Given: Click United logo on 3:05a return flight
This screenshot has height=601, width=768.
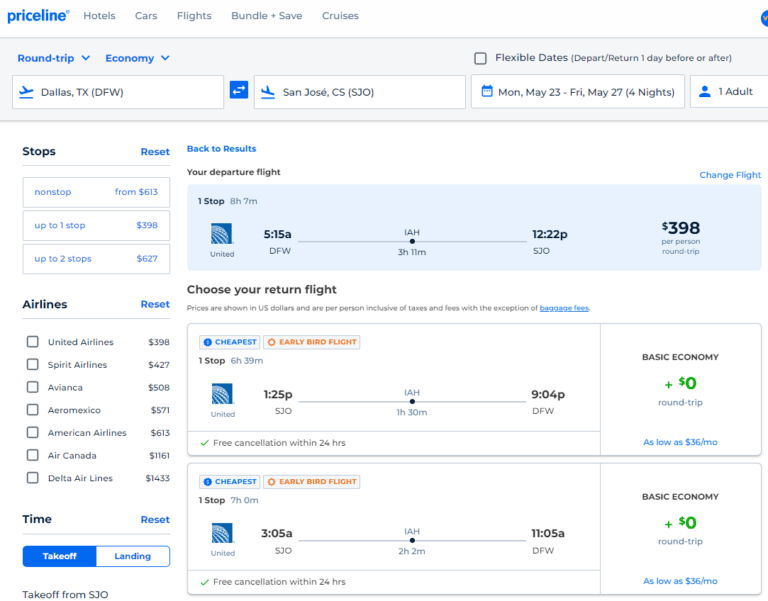Looking at the screenshot, I should point(222,533).
